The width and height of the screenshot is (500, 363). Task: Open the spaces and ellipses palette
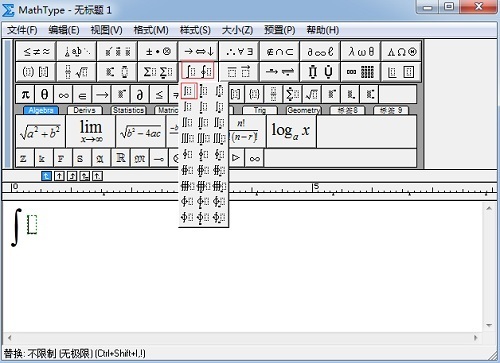(x=77, y=51)
